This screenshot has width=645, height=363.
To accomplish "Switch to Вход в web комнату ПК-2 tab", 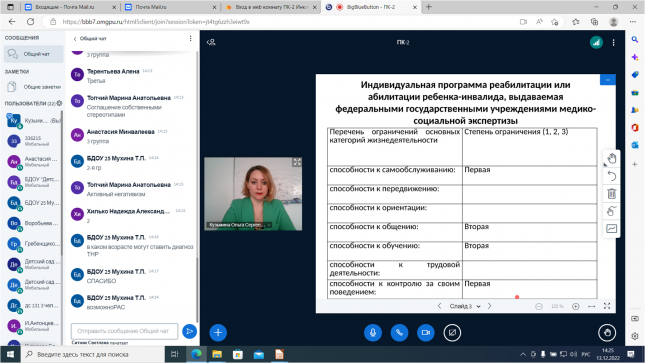I will pos(270,7).
